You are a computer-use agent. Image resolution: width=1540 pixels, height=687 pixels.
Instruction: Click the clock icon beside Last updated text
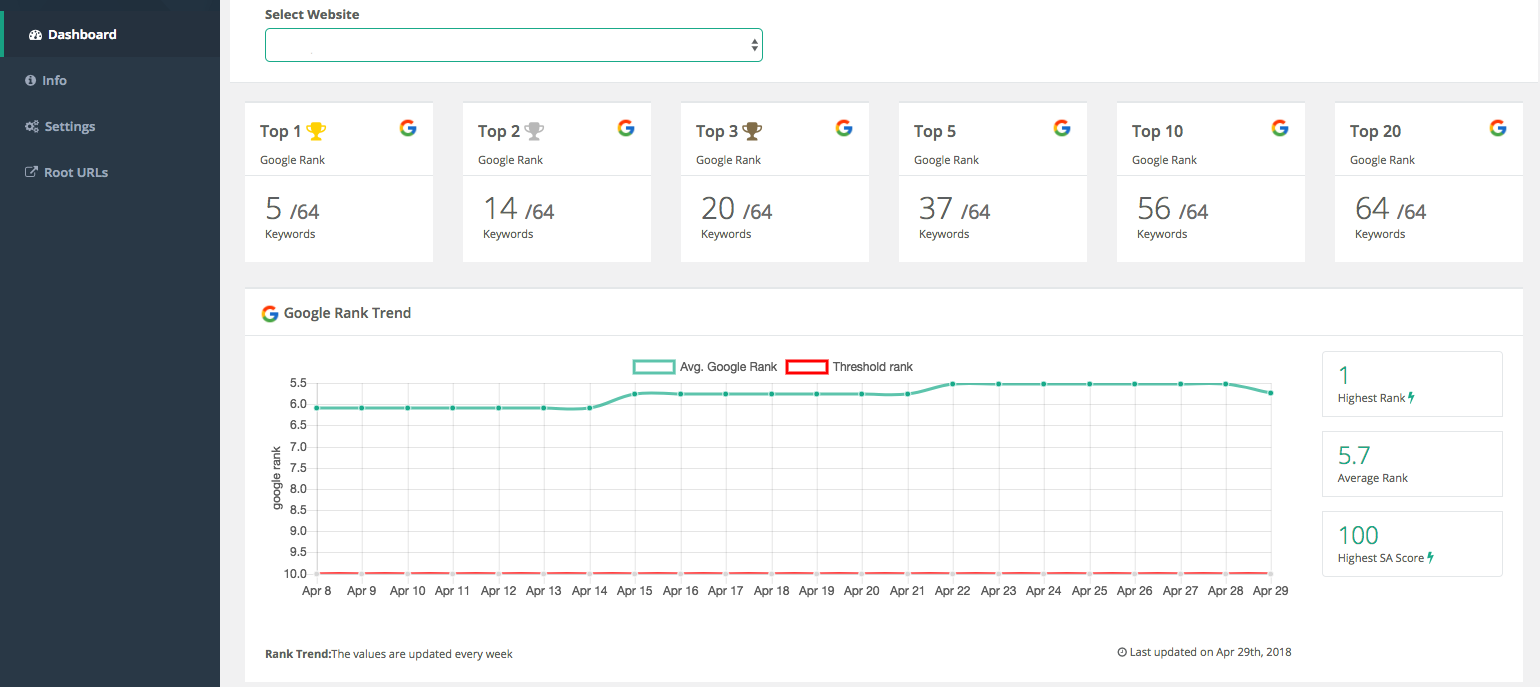[x=1122, y=652]
